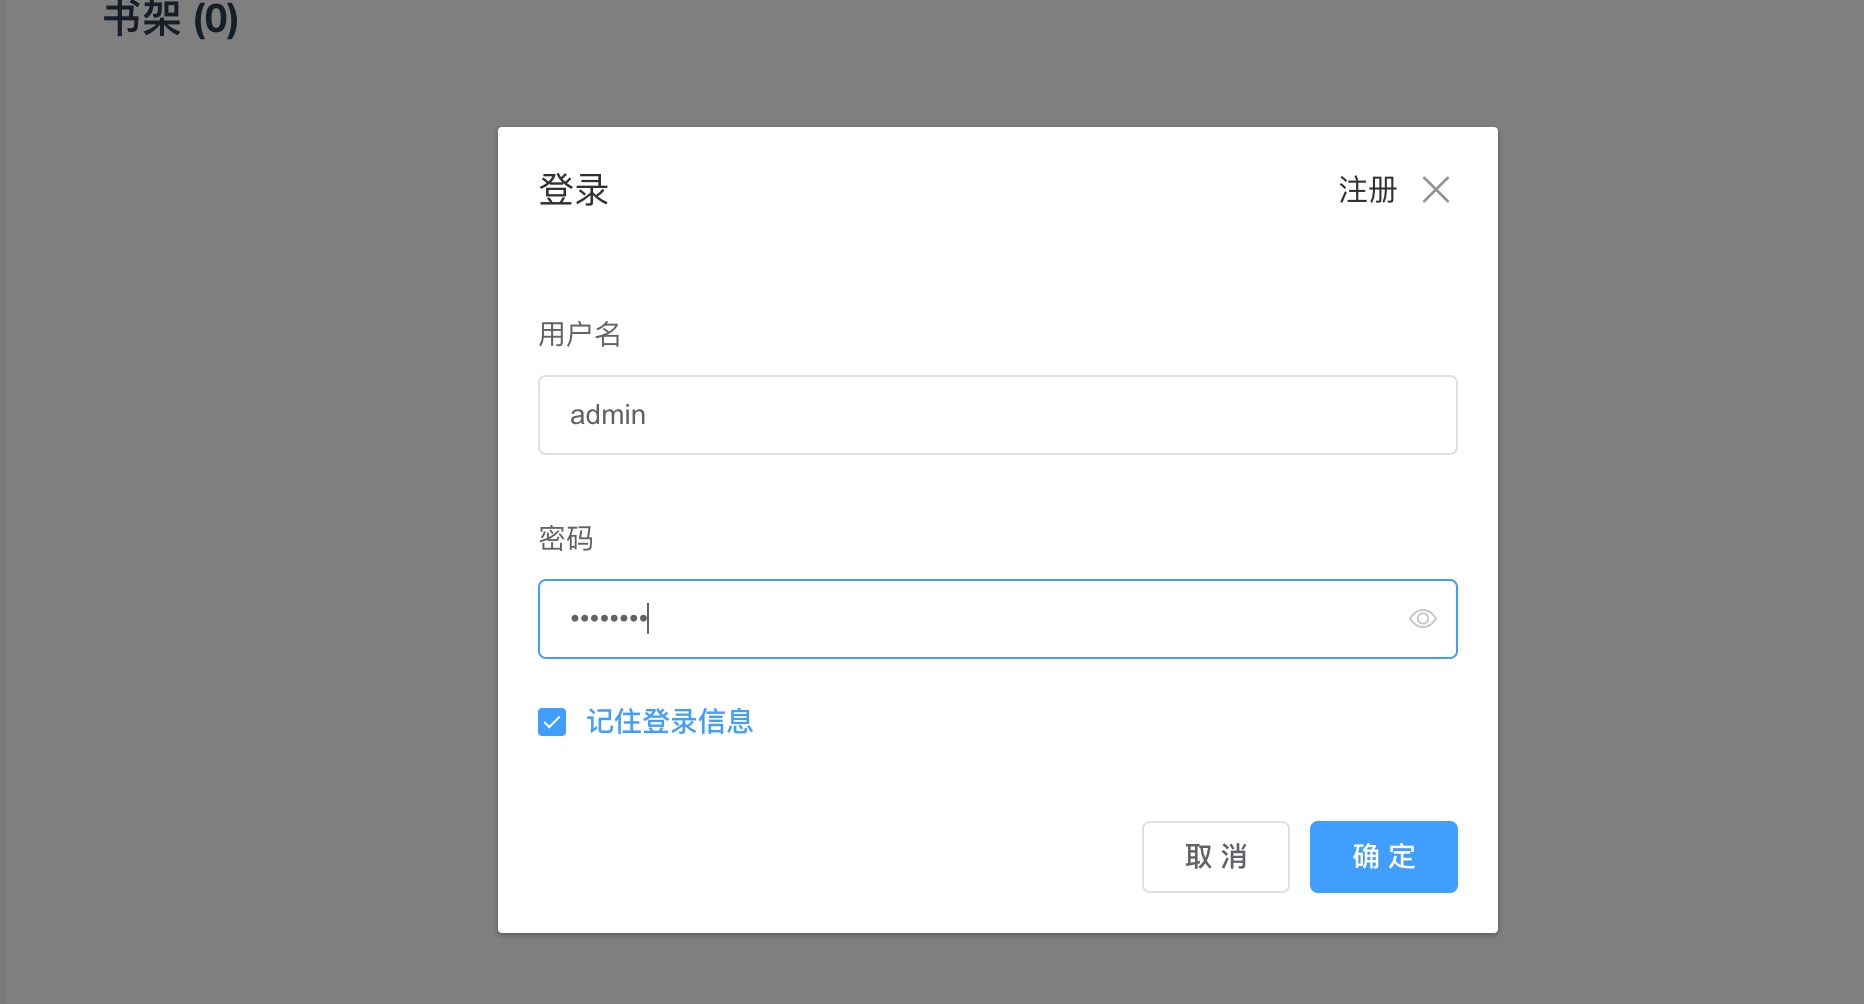The width and height of the screenshot is (1864, 1004).
Task: Click the 密码 field label
Action: click(566, 538)
